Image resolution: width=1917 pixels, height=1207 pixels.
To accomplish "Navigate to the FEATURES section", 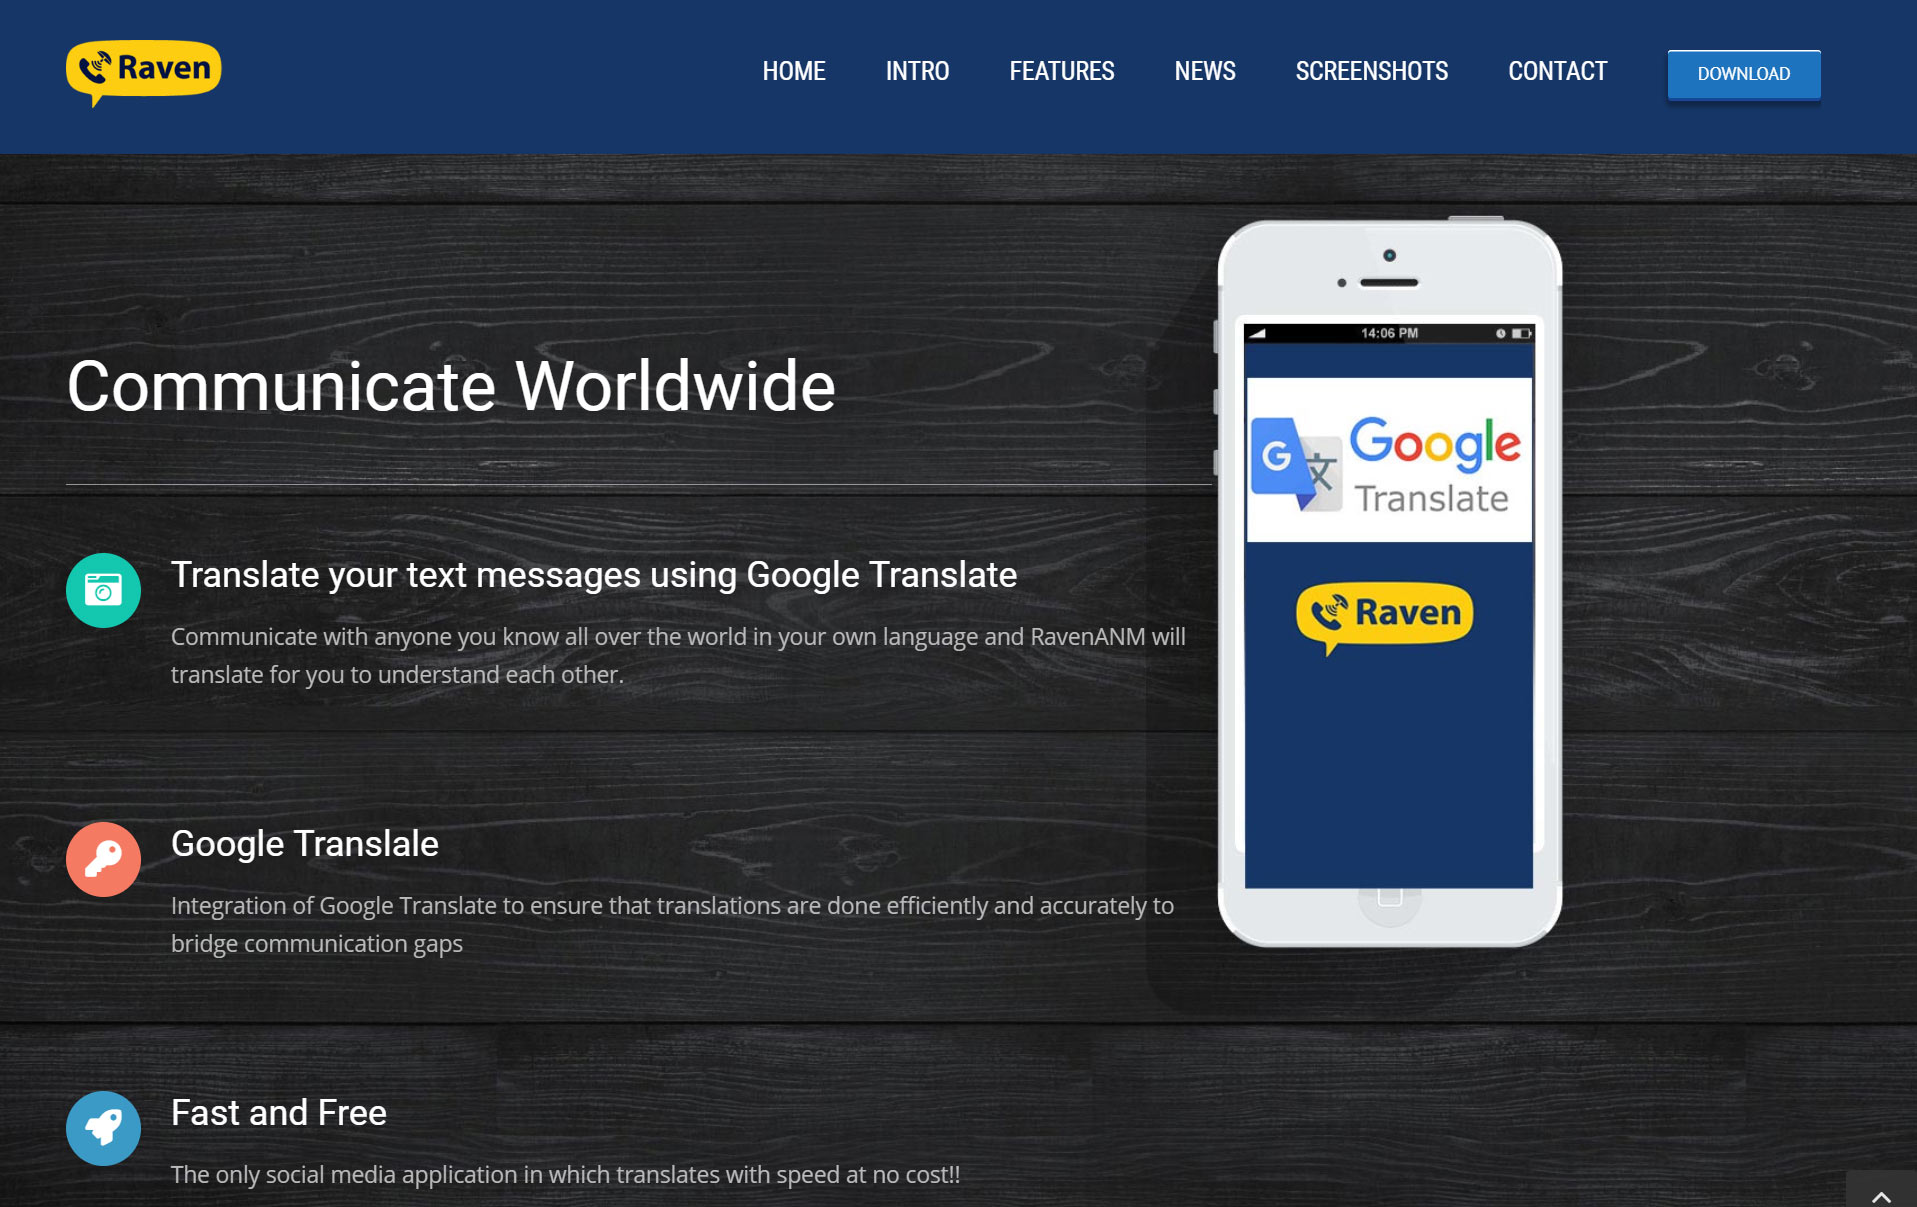I will click(1061, 72).
